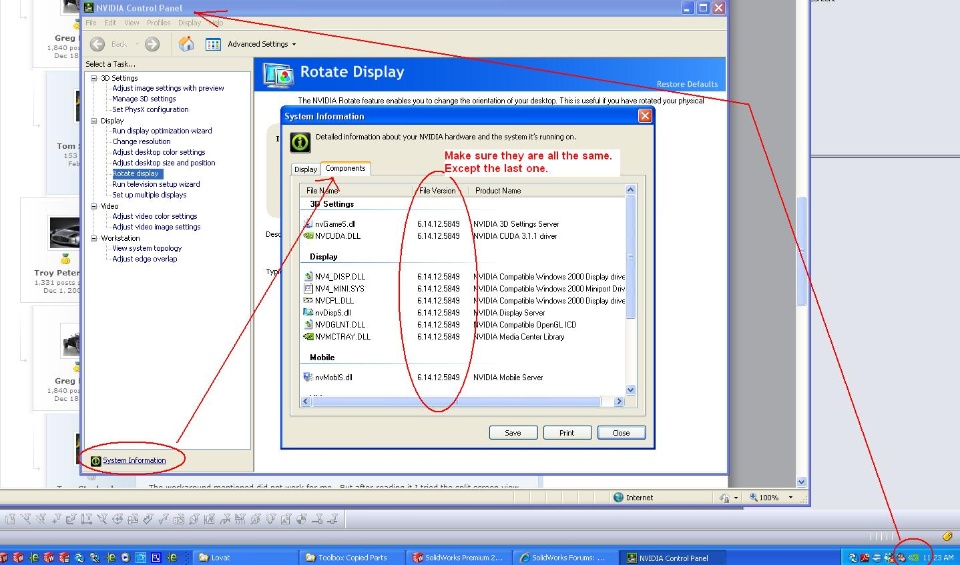Open the View menu

(132, 23)
